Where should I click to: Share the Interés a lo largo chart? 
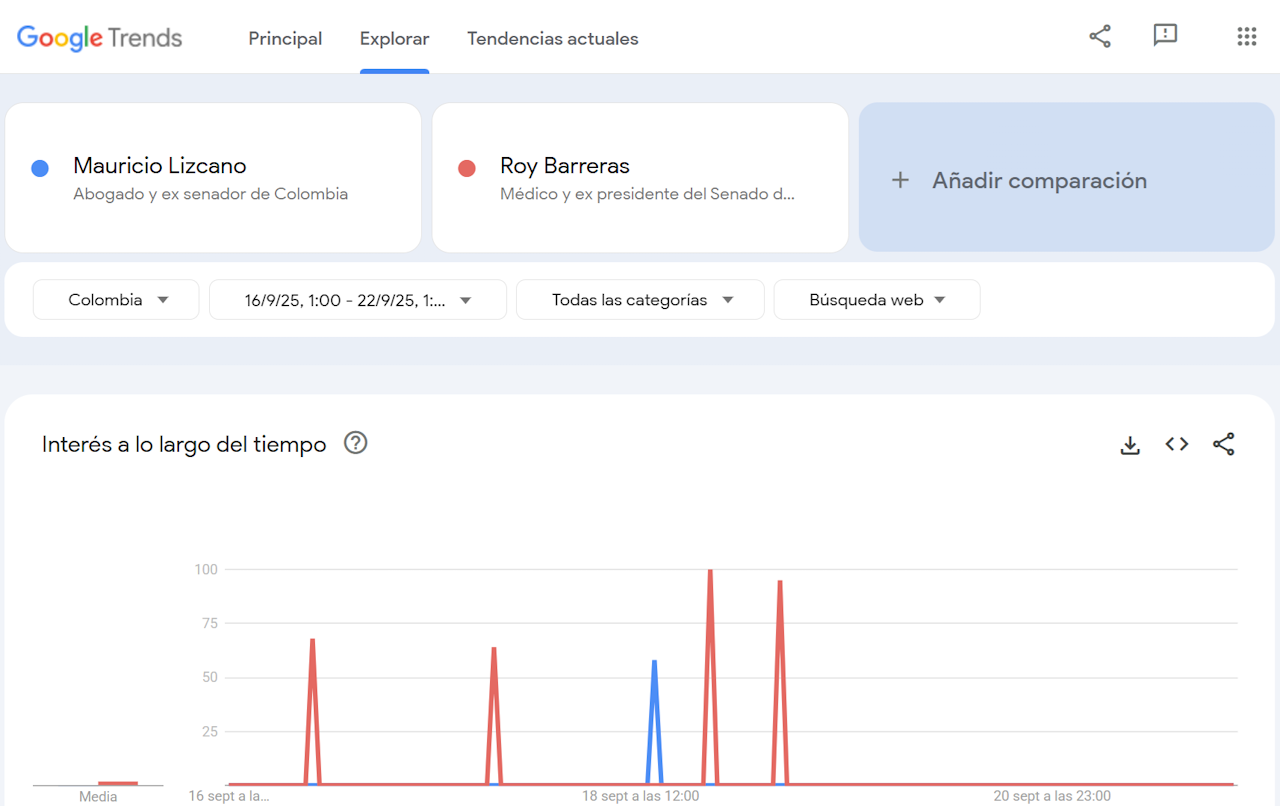pyautogui.click(x=1223, y=445)
